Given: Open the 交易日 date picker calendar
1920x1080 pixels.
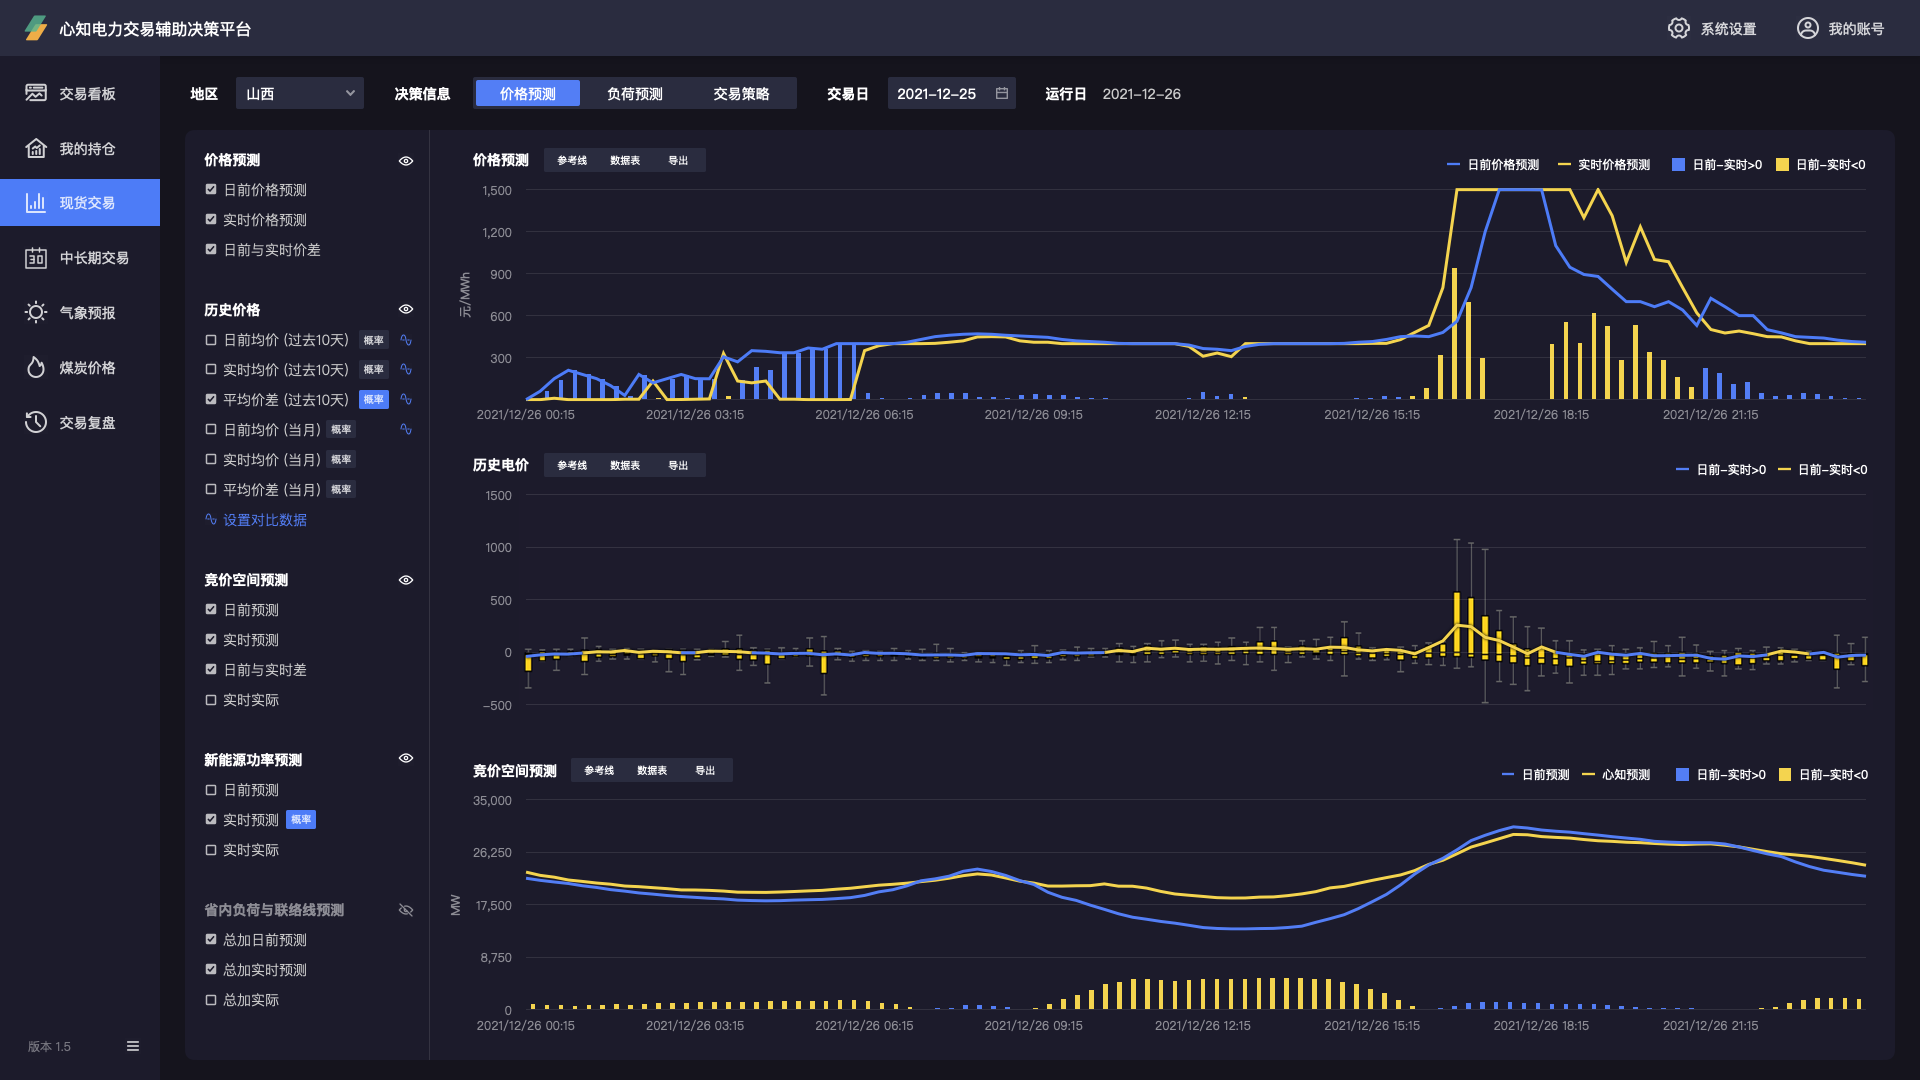Looking at the screenshot, I should [1002, 93].
